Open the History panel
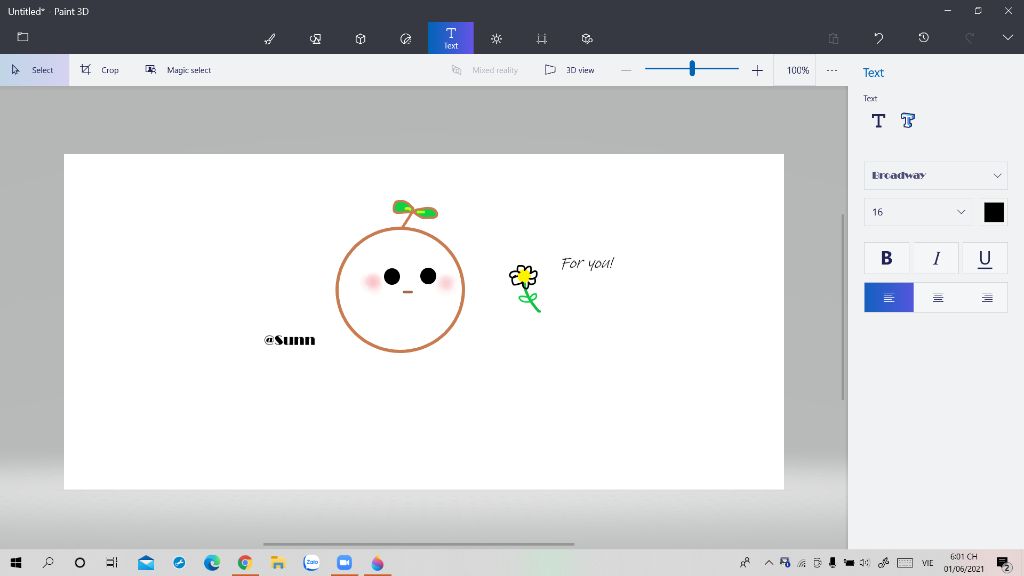The height and width of the screenshot is (576, 1024). (x=923, y=38)
